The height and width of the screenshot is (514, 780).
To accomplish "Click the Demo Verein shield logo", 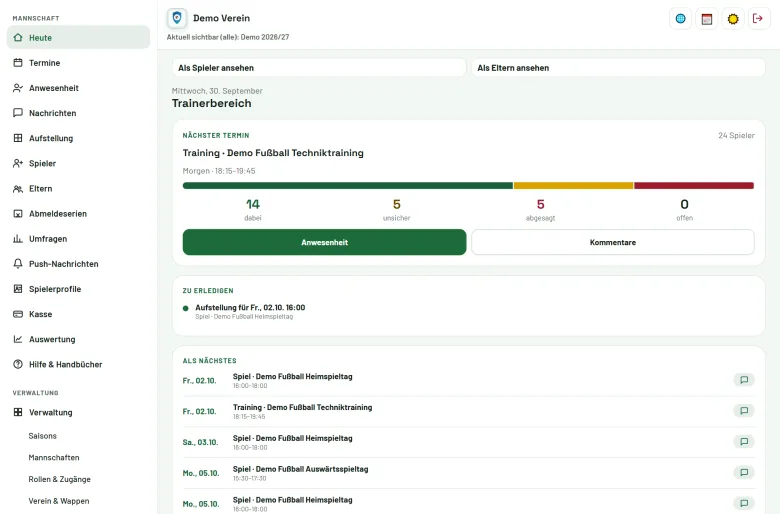I will 177,18.
